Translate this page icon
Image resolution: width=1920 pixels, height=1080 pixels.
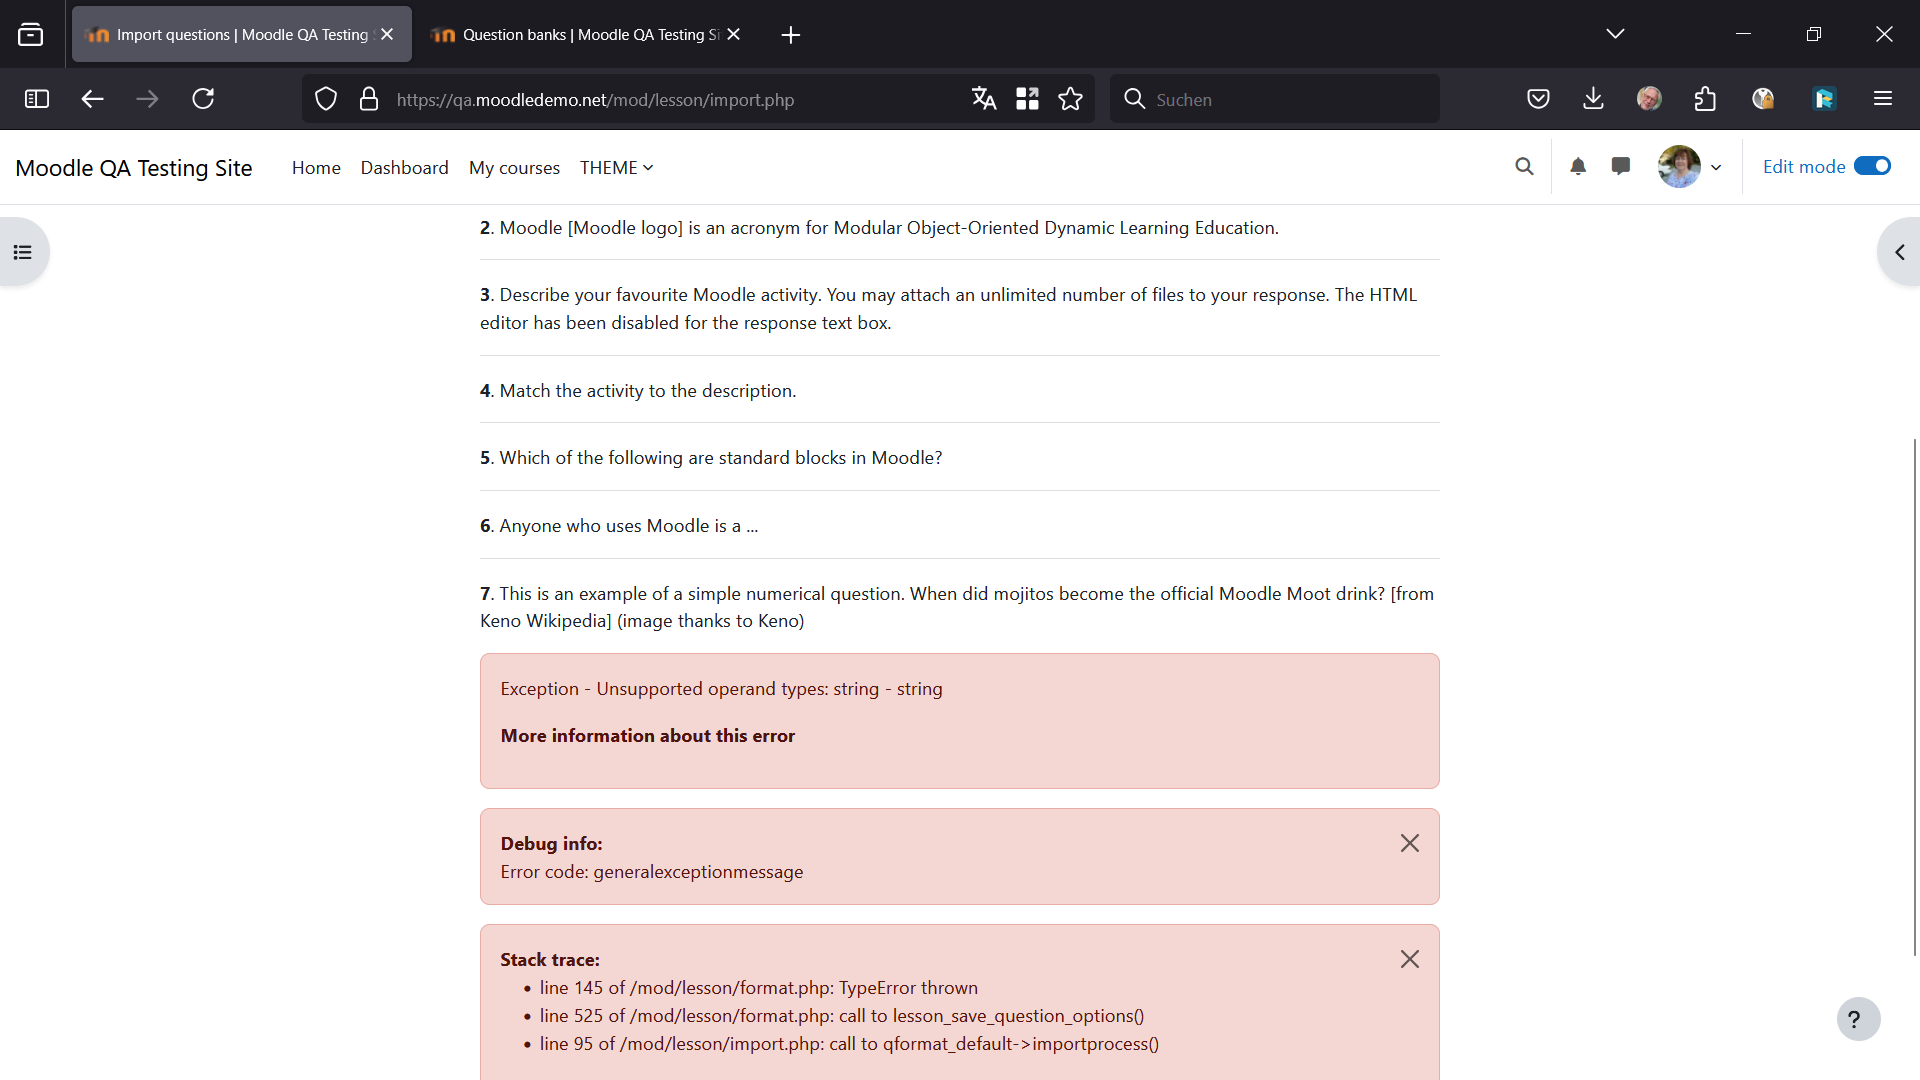click(984, 99)
